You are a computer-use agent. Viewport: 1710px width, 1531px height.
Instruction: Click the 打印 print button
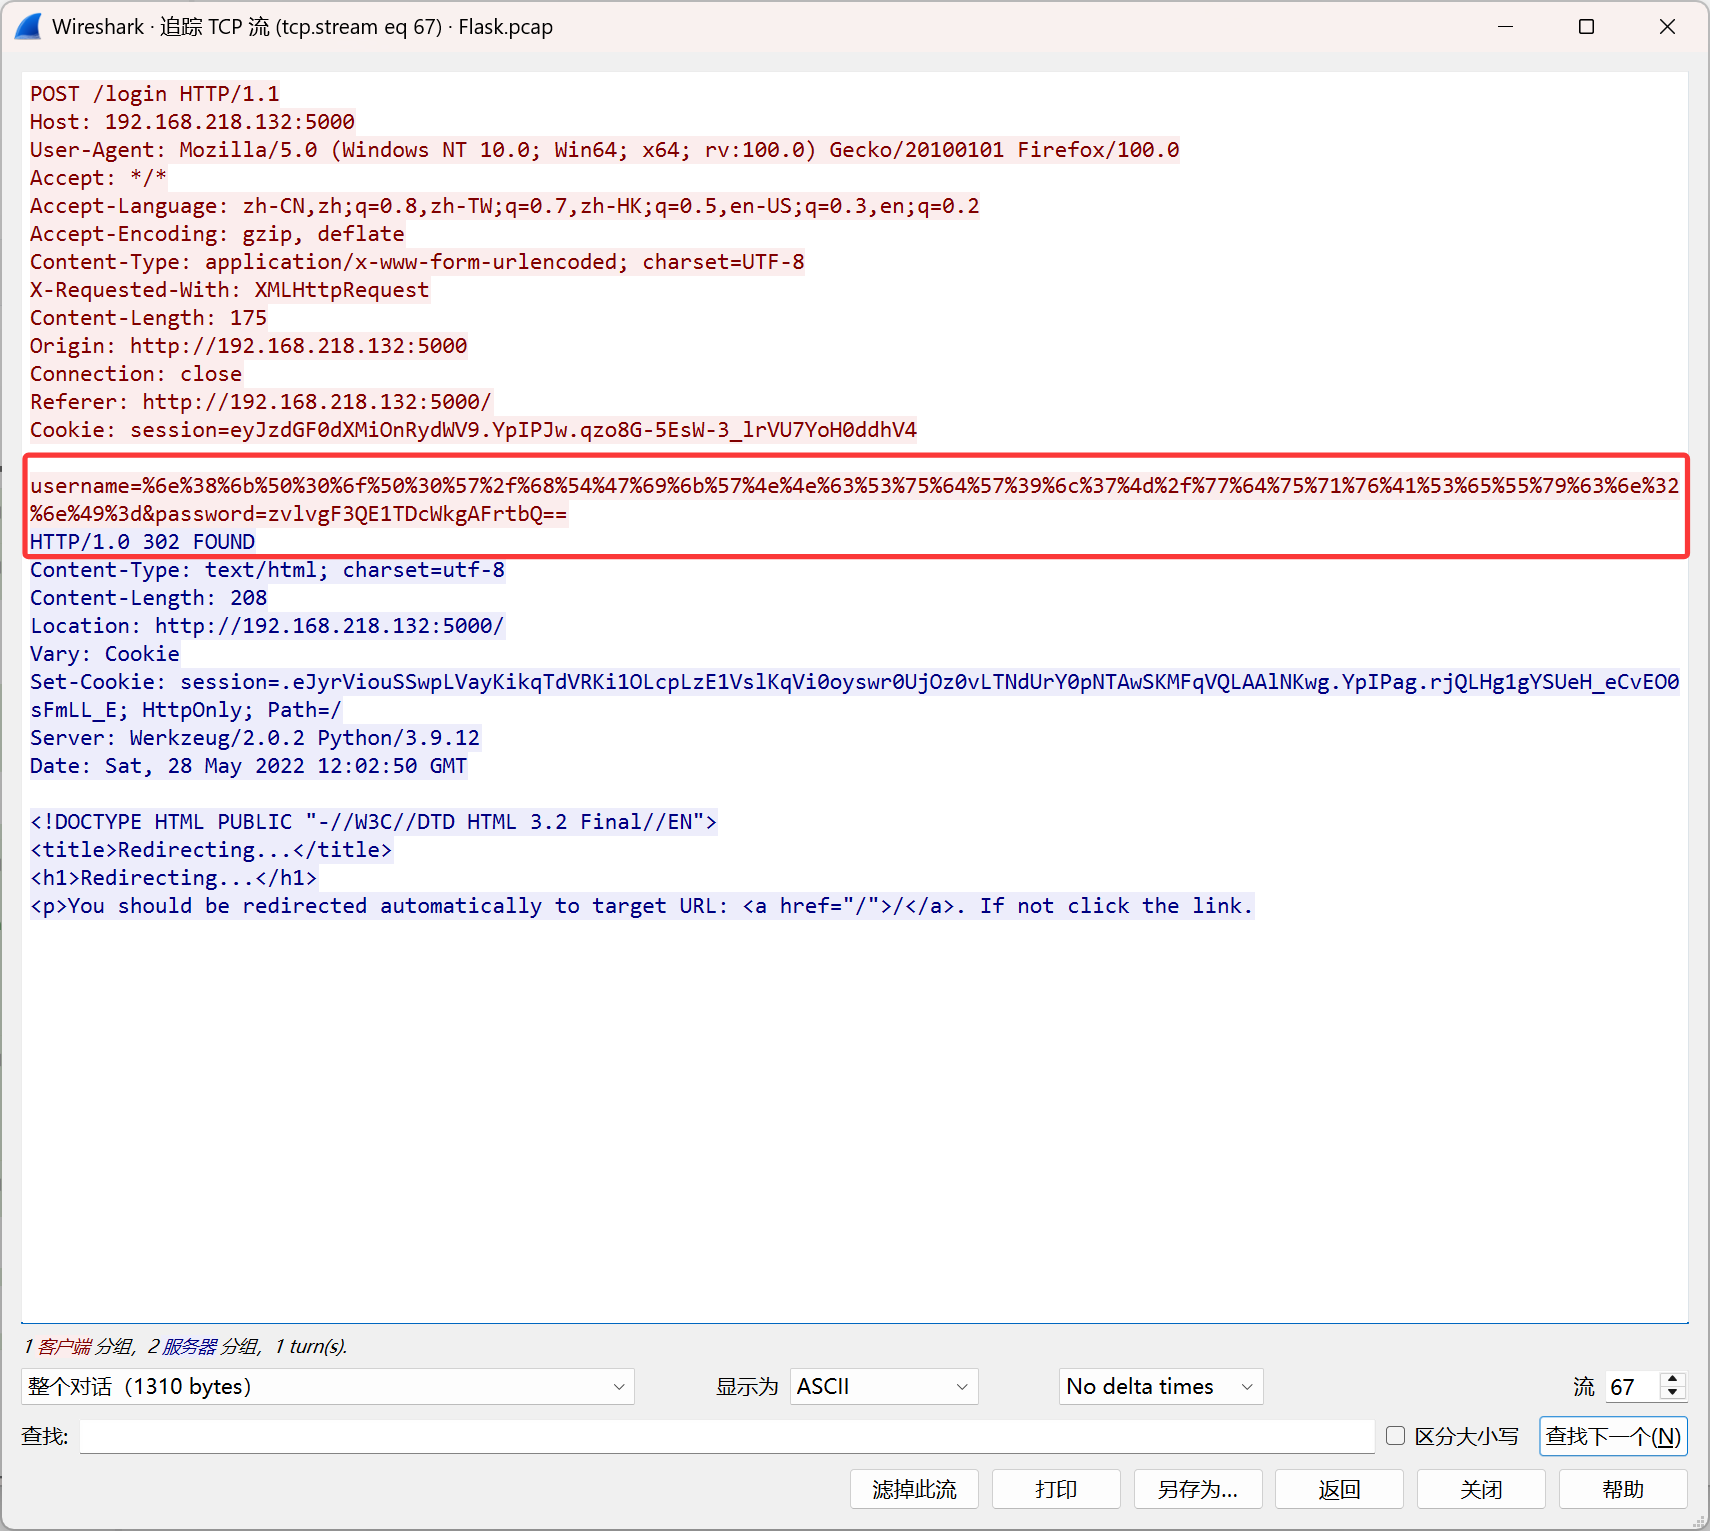(1056, 1489)
